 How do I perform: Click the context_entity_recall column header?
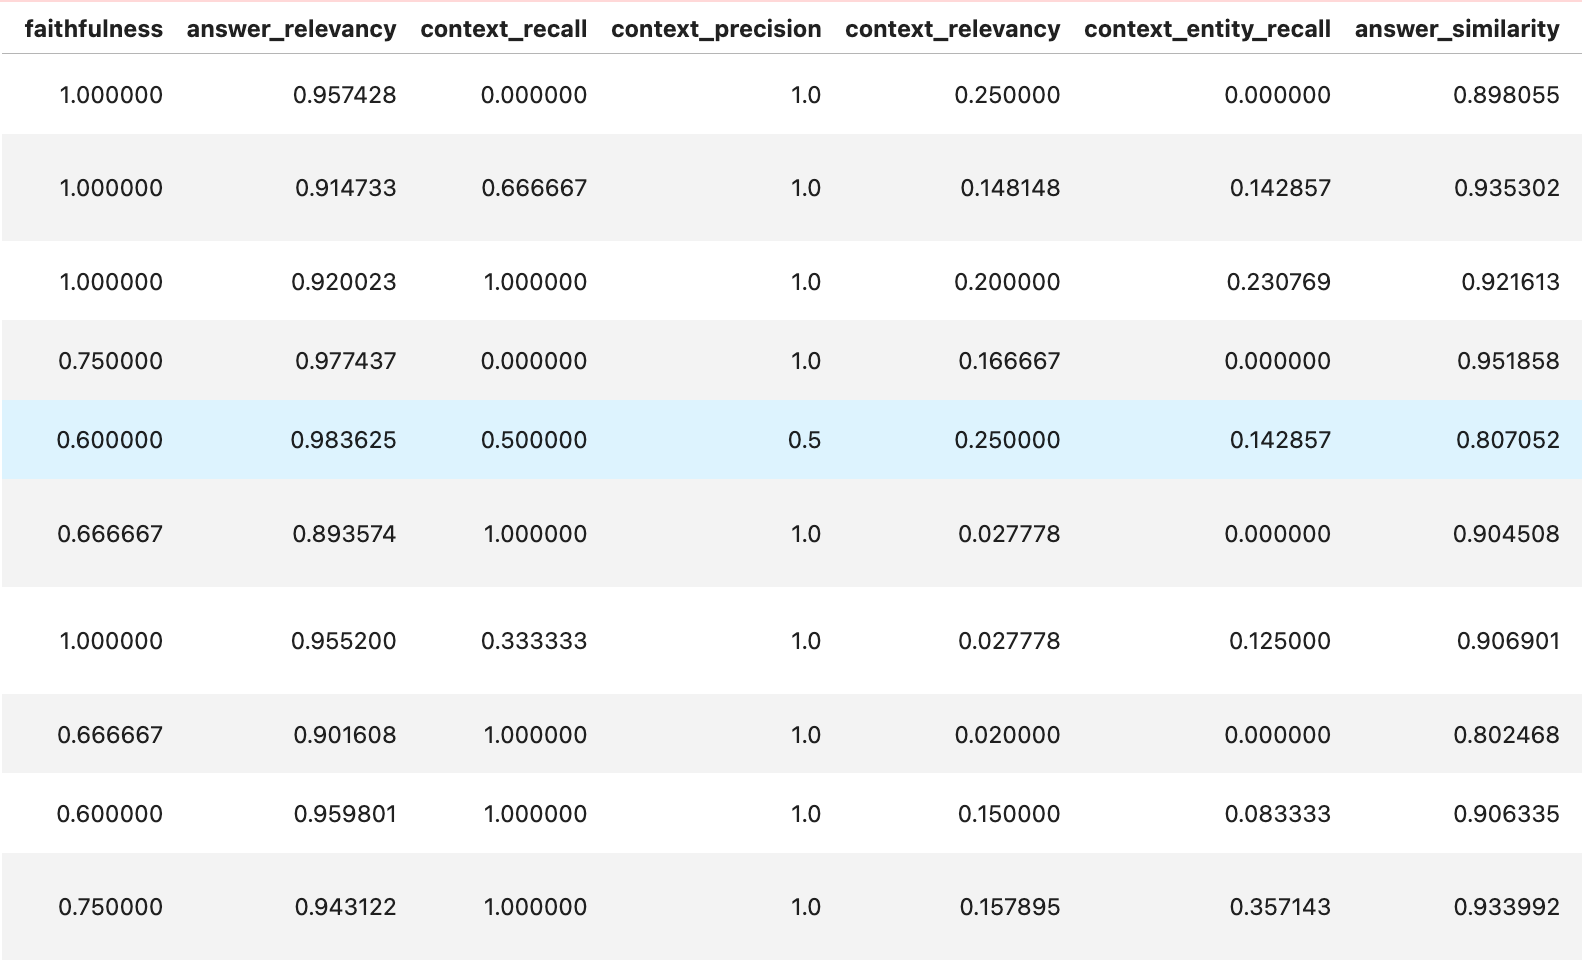point(1207,29)
